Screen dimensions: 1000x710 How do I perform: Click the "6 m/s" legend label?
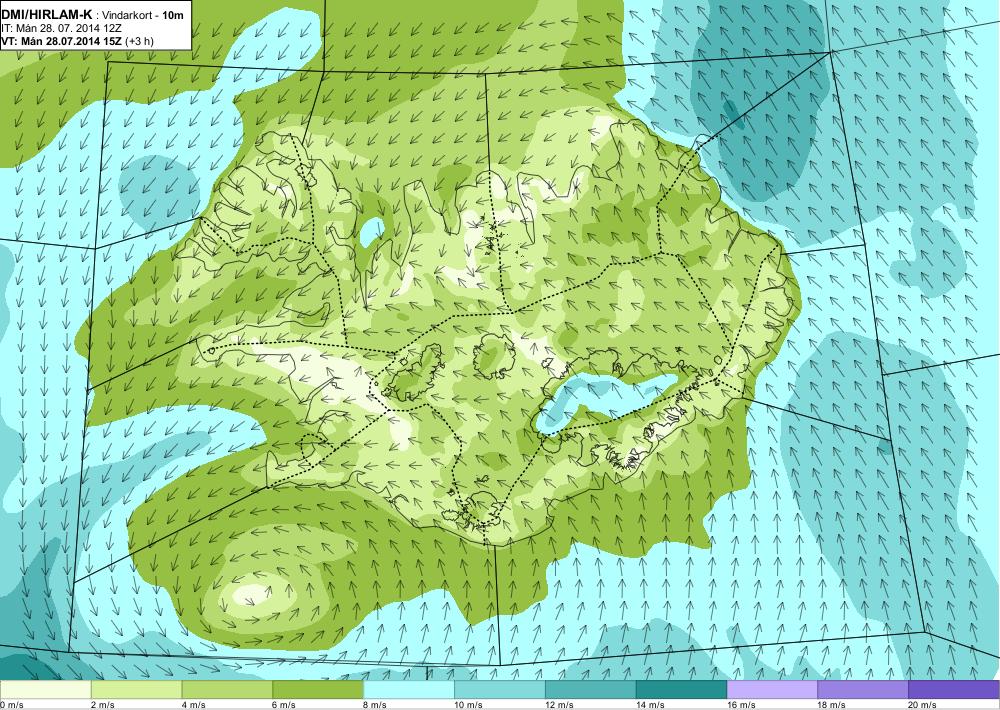click(x=285, y=705)
